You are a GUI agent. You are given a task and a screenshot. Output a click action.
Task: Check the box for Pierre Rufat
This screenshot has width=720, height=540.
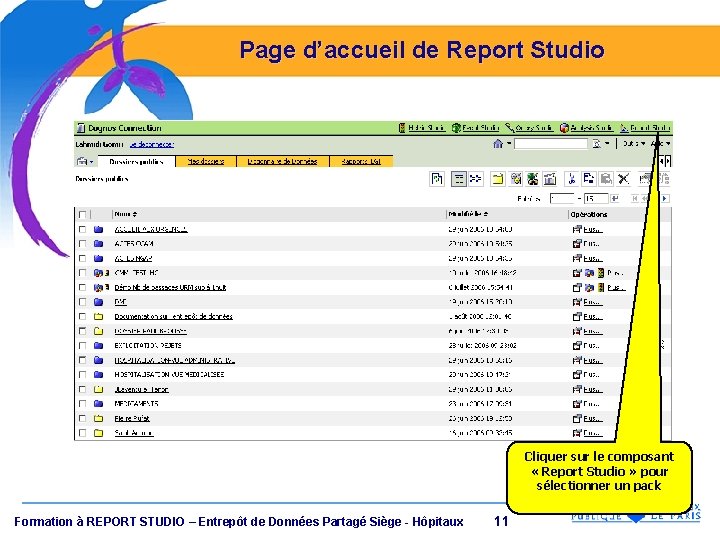click(x=82, y=418)
